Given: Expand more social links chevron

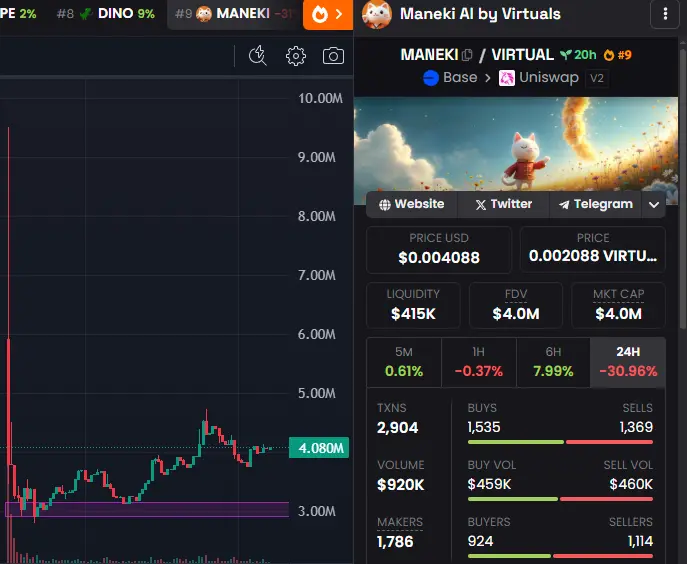Looking at the screenshot, I should coord(654,205).
